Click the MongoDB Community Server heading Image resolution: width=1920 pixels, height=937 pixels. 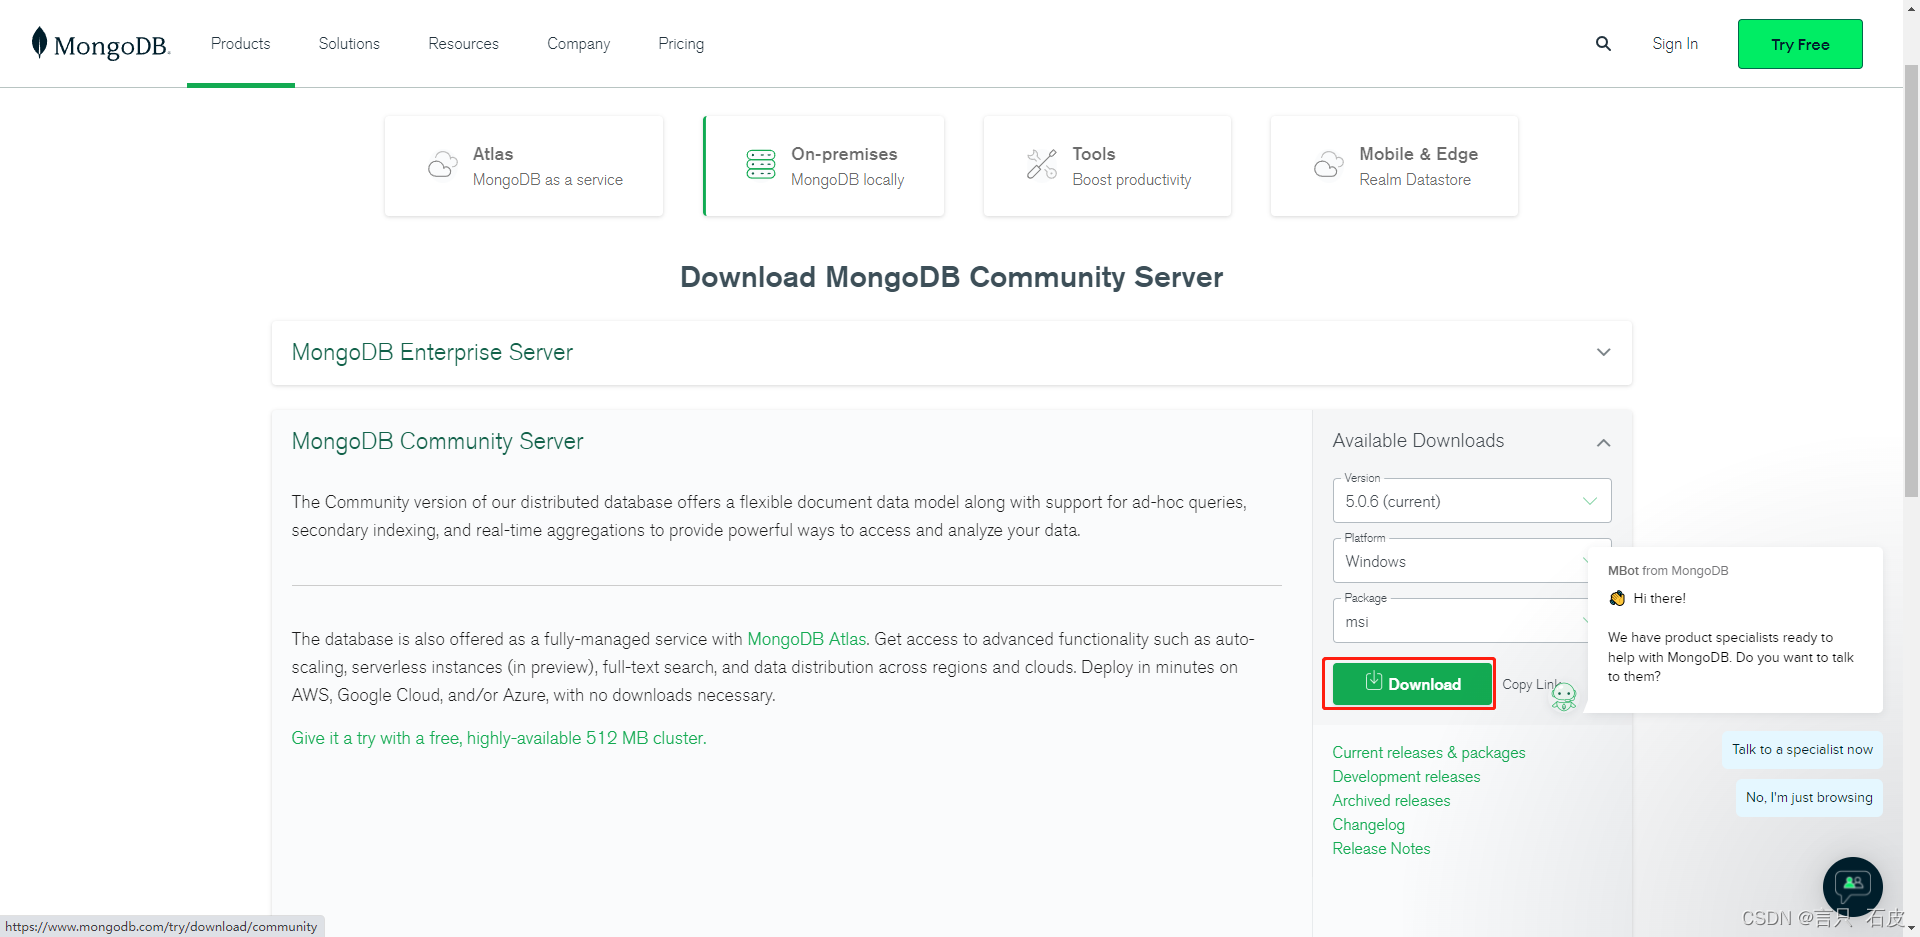(437, 442)
